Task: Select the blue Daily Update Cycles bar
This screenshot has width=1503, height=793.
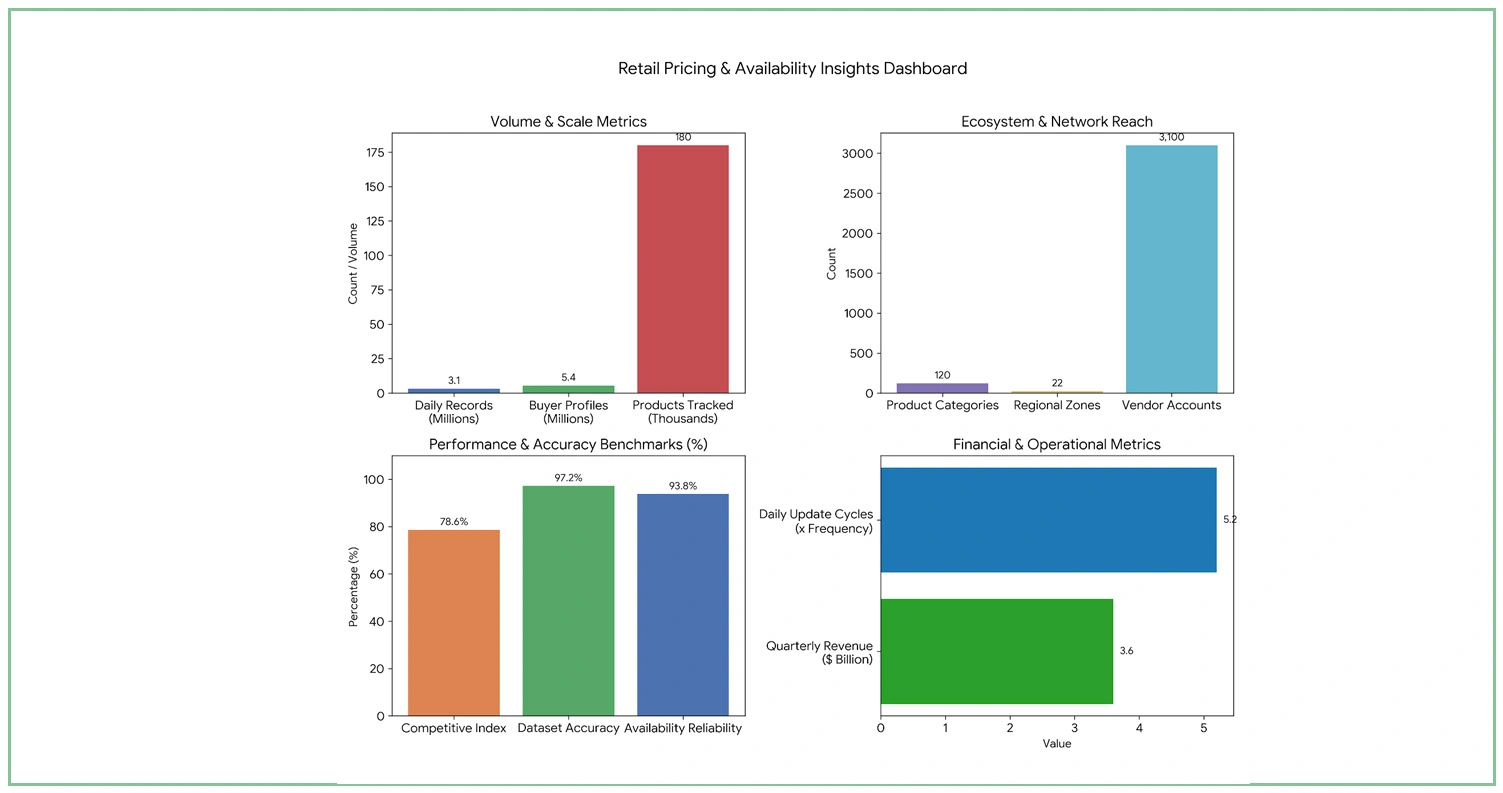Action: (x=1048, y=520)
